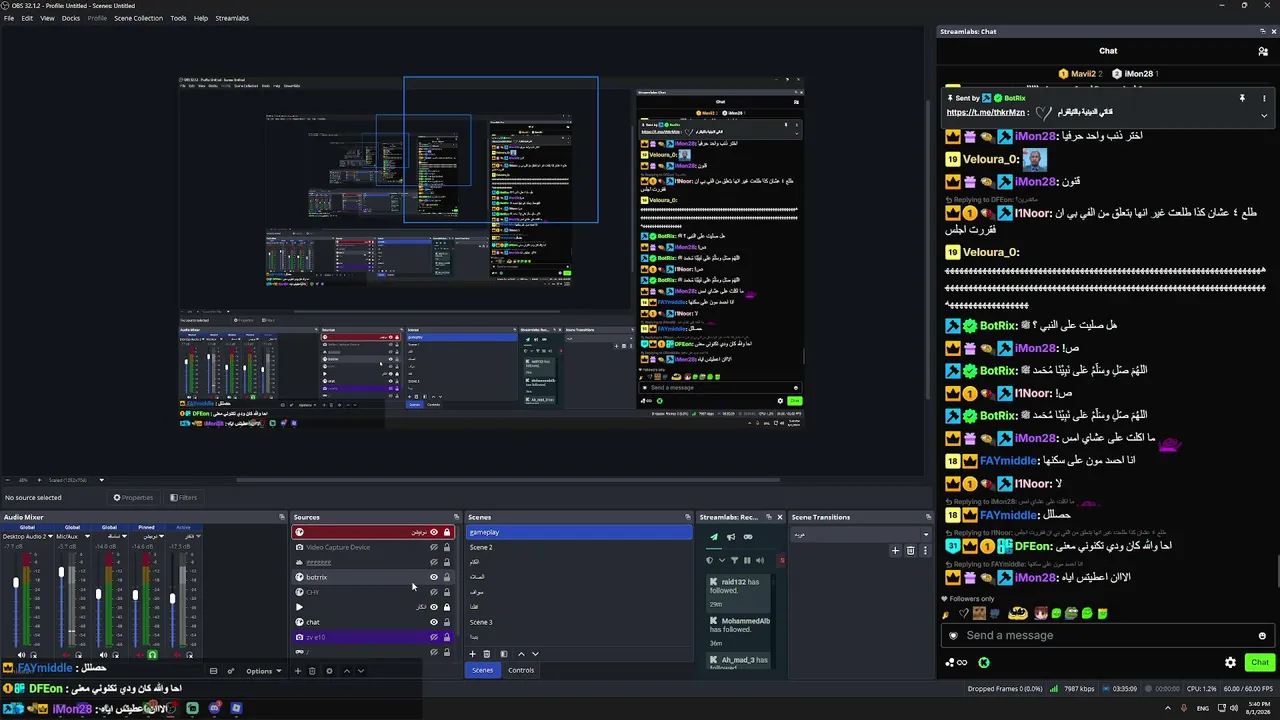Screen dimensions: 1280x720
Task: Open Desktop Audio 2 channel dropdown
Action: click(x=50, y=536)
